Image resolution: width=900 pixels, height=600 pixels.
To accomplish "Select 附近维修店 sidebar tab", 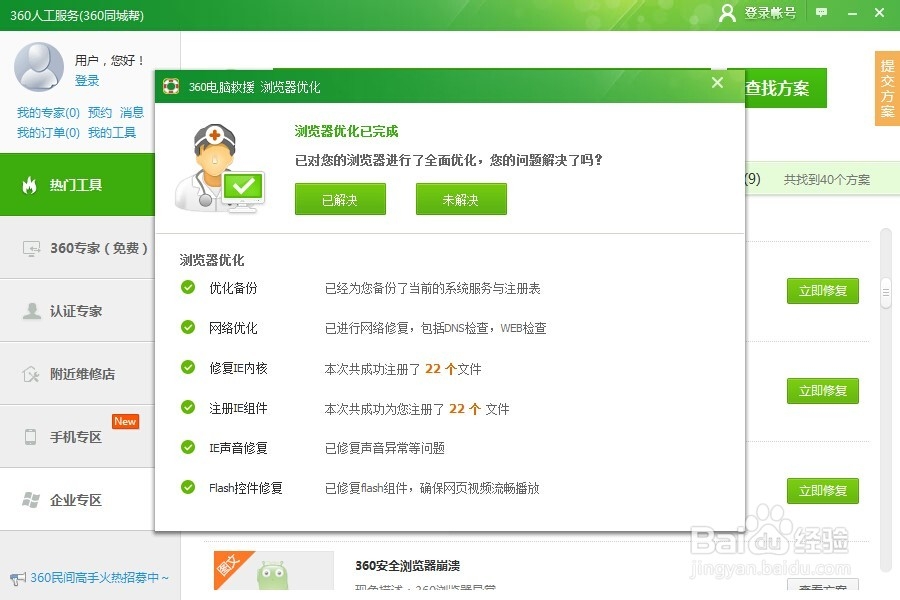I will 77,374.
